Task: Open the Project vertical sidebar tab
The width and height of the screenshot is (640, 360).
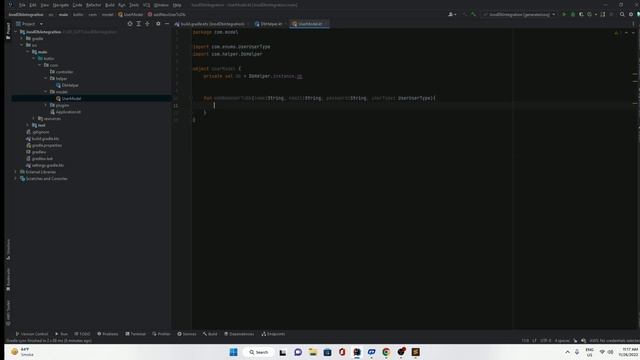Action: pos(8,31)
